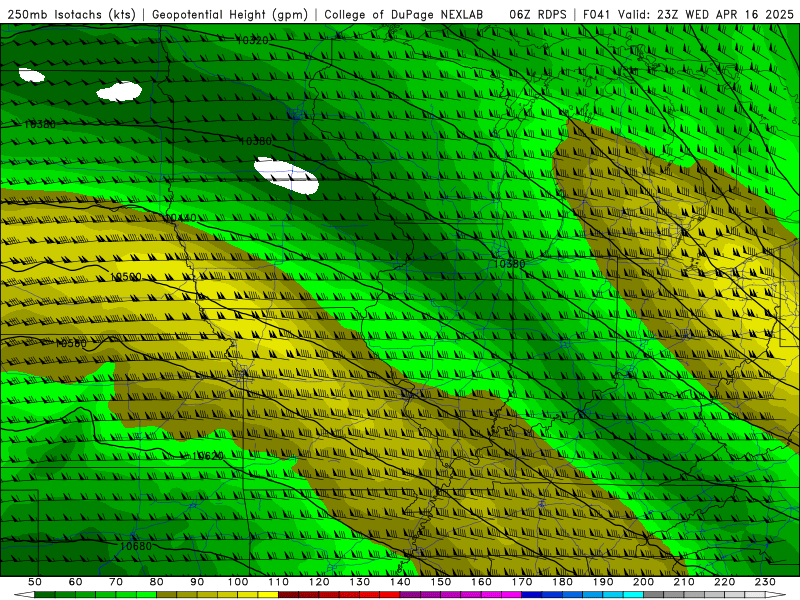
Task: Click the 10320 height contour label
Action: 252,40
